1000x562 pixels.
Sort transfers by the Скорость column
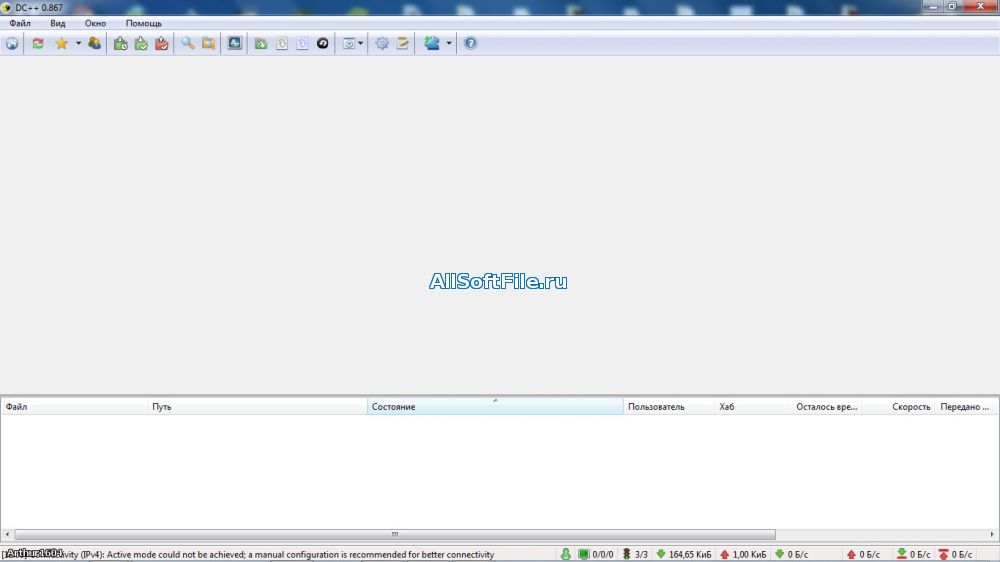[x=899, y=406]
